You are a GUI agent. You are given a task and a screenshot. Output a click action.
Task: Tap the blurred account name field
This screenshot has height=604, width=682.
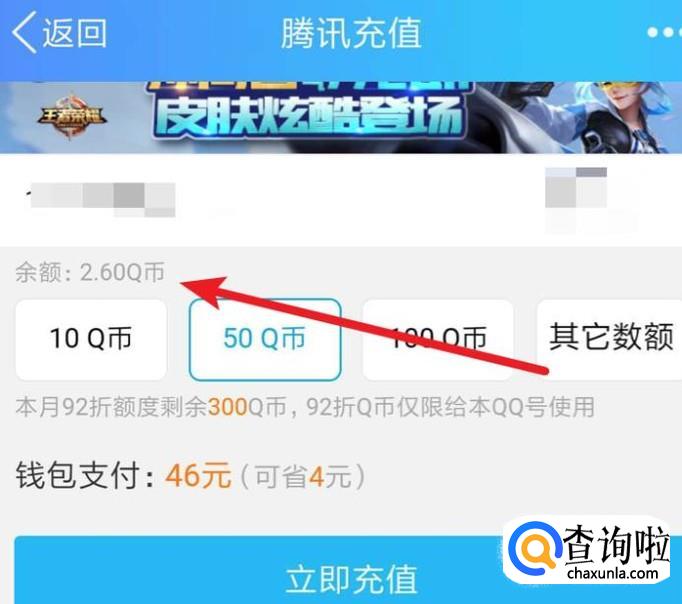point(101,200)
